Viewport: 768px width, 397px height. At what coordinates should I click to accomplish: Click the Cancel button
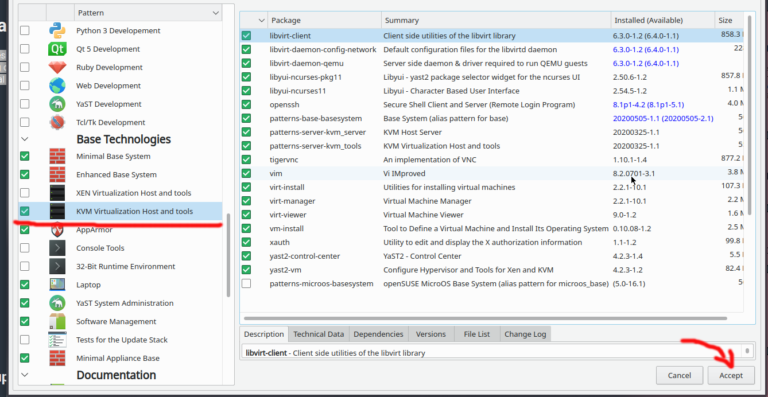click(679, 376)
